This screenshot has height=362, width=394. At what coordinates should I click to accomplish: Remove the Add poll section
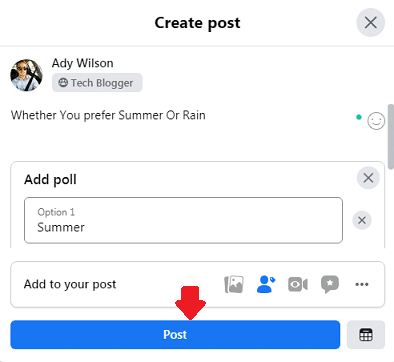click(x=368, y=178)
